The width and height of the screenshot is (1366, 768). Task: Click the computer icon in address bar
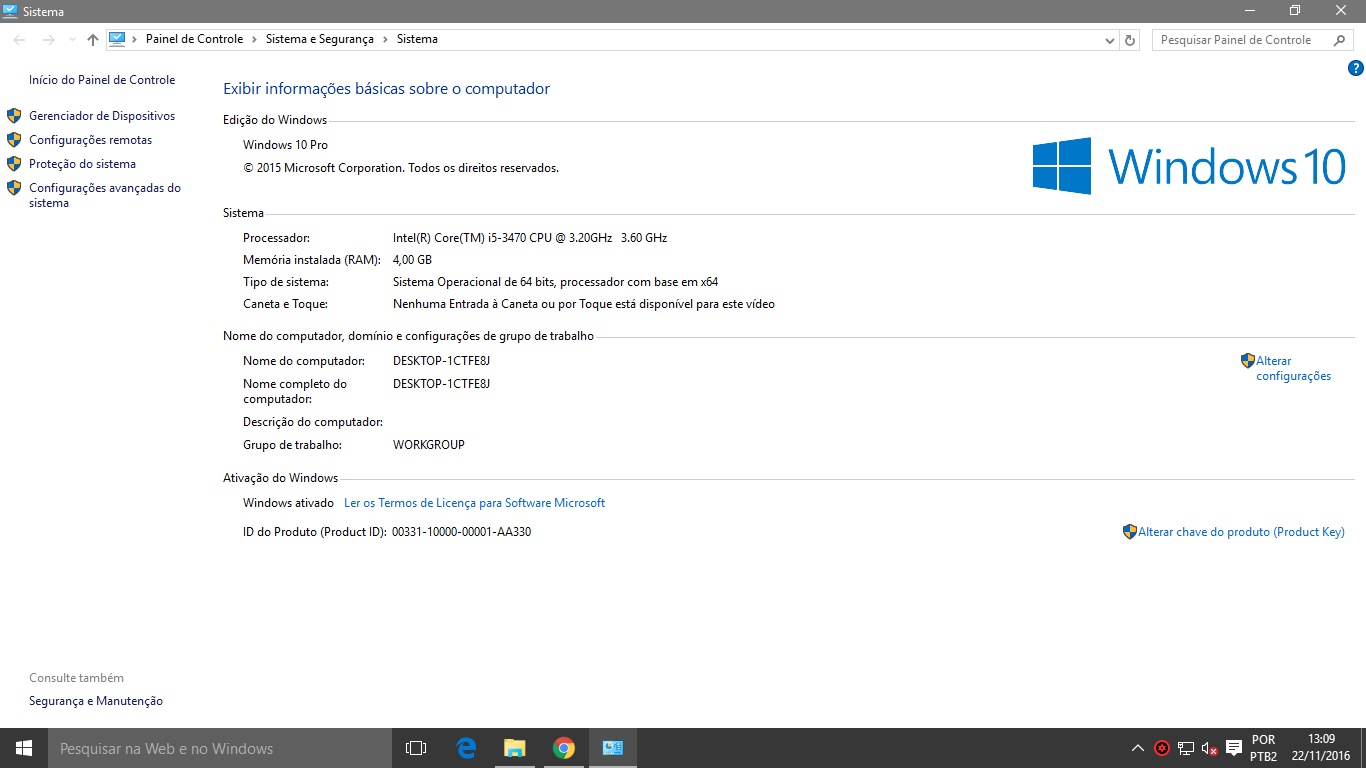[x=117, y=39]
